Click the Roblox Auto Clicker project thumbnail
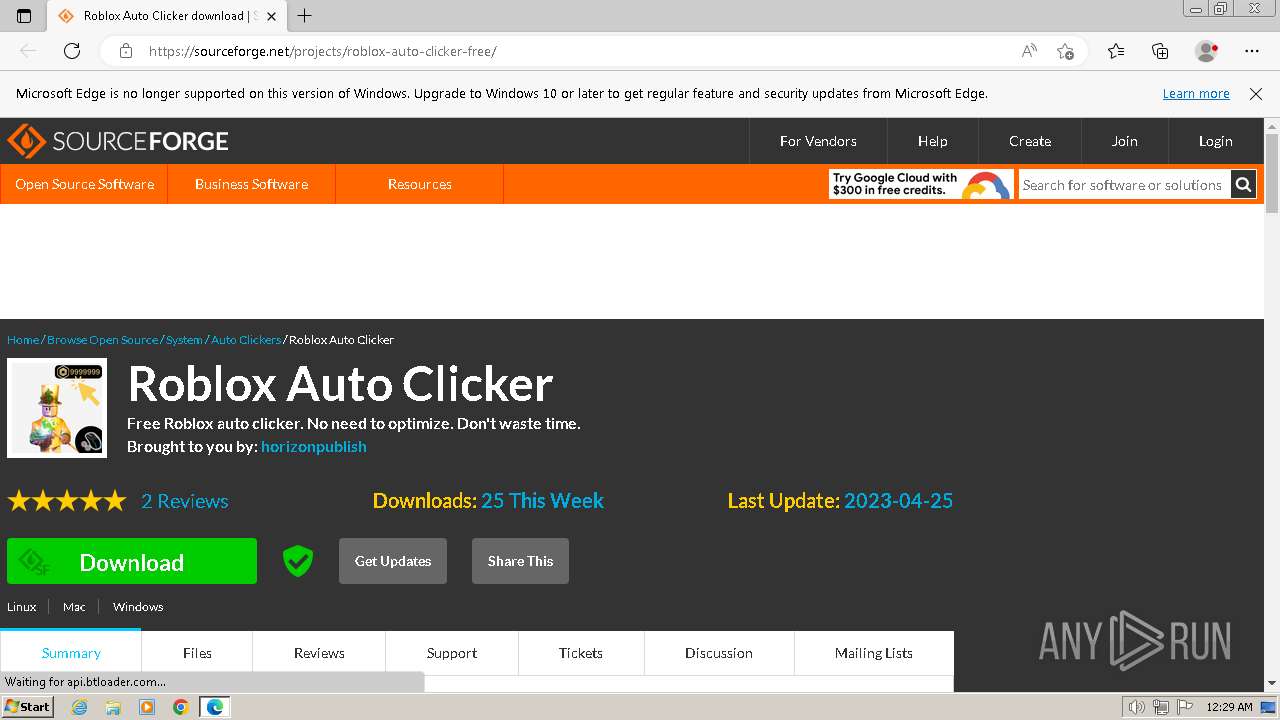Image resolution: width=1280 pixels, height=720 pixels. pos(57,408)
